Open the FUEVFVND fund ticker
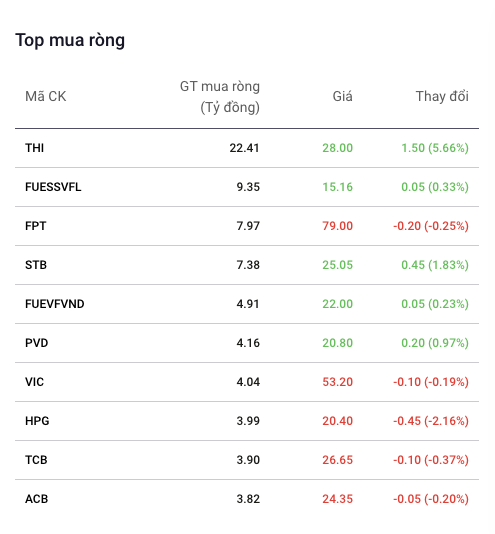This screenshot has height=534, width=495. pos(55,304)
